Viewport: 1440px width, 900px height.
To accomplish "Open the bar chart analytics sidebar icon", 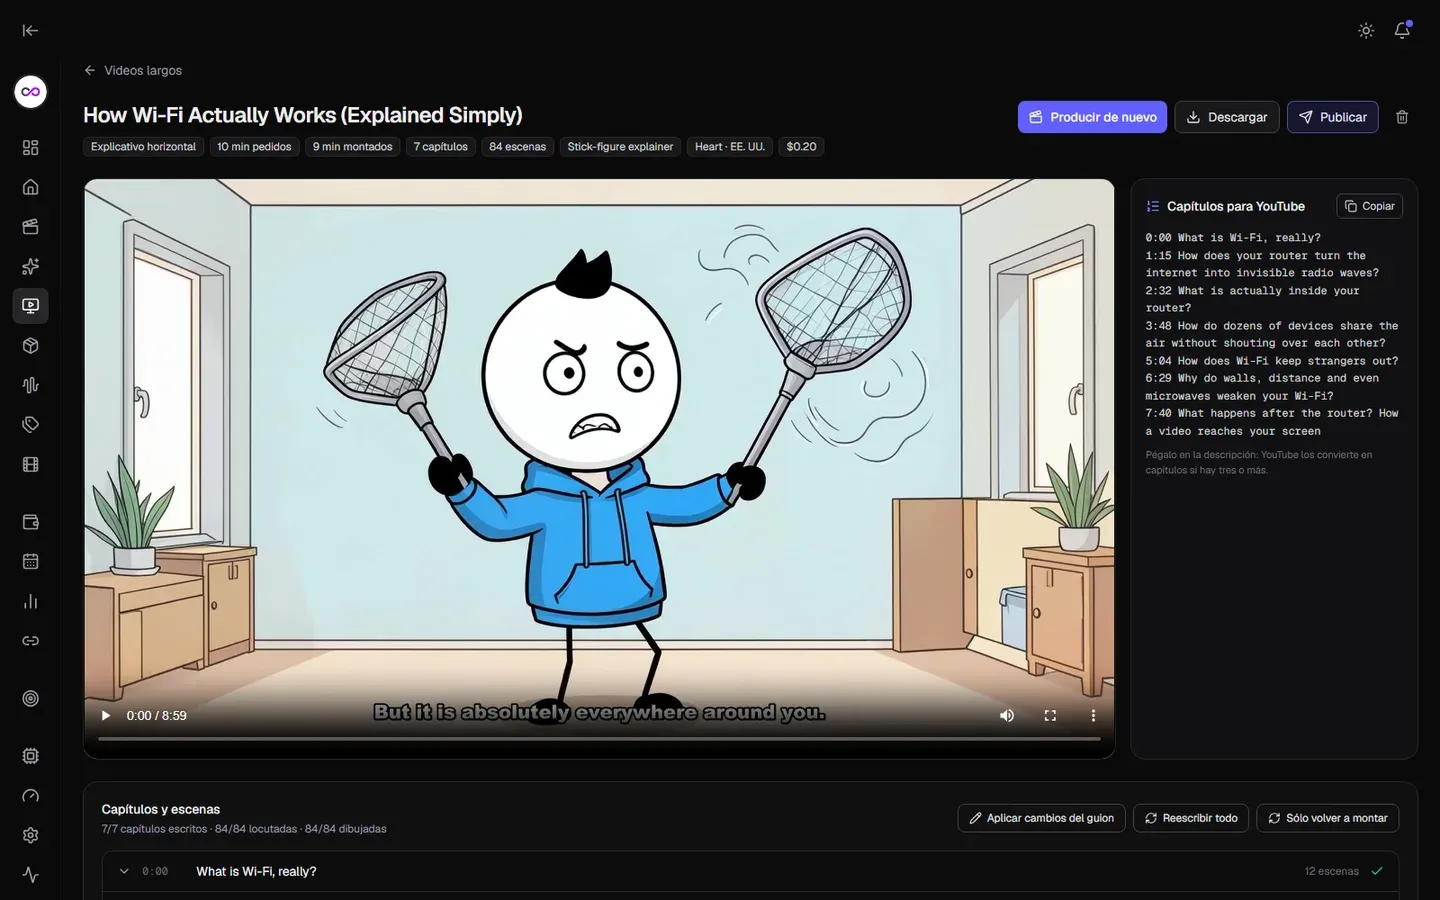I will coord(31,601).
